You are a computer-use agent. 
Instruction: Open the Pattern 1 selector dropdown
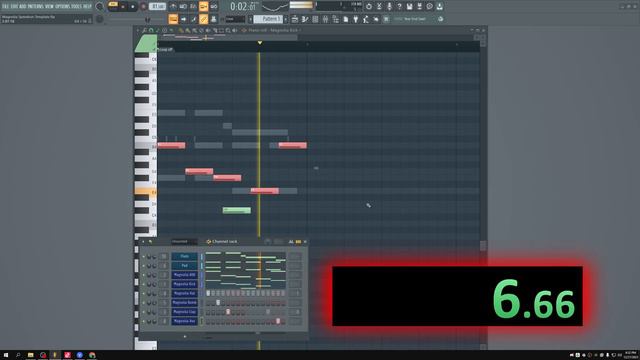tap(268, 19)
